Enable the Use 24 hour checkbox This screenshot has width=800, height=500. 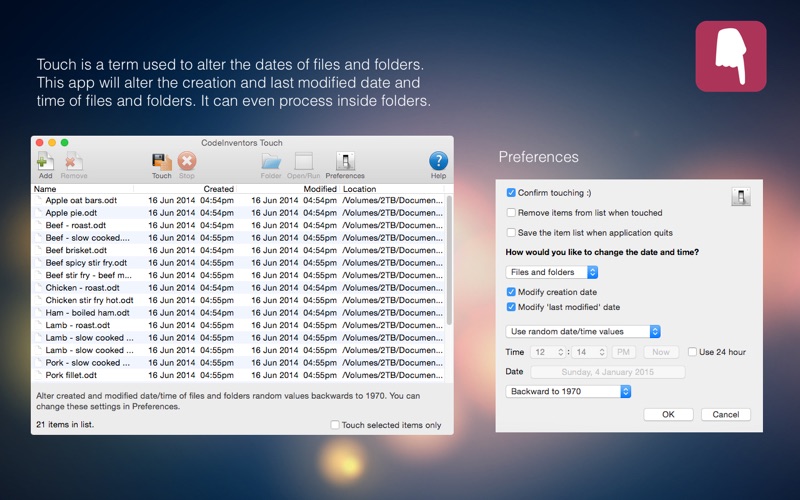[x=692, y=352]
